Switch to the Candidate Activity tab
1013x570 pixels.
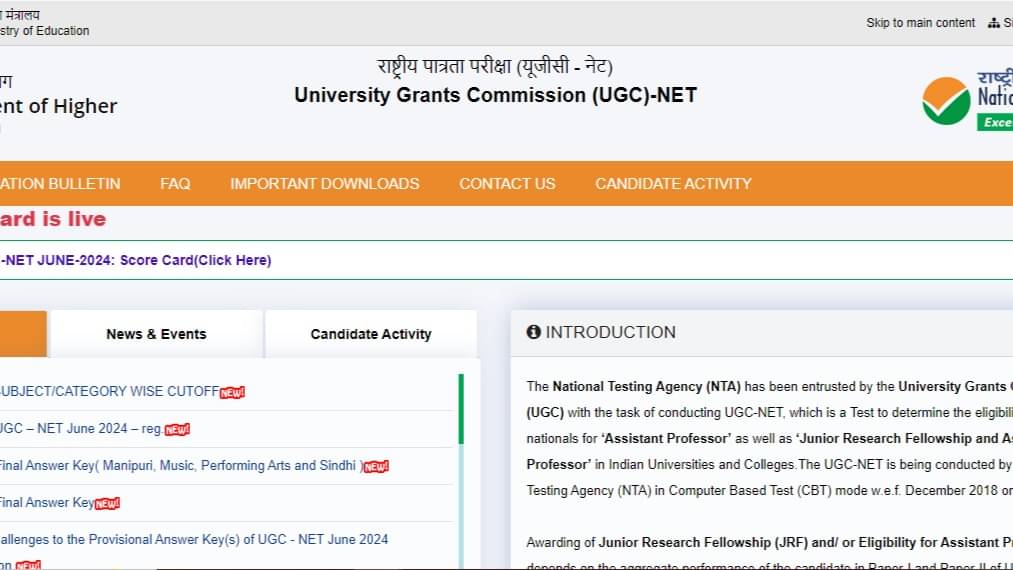pyautogui.click(x=371, y=334)
